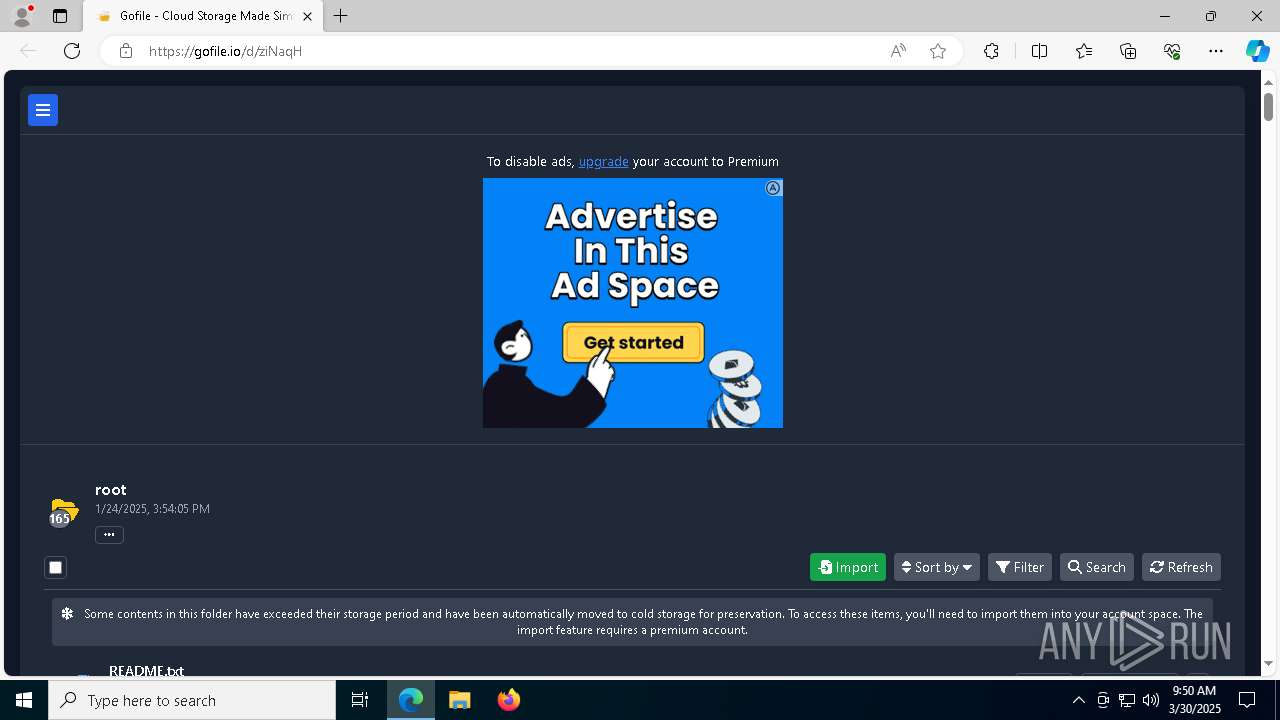
Task: Show hidden system tray icons
Action: [x=1078, y=700]
